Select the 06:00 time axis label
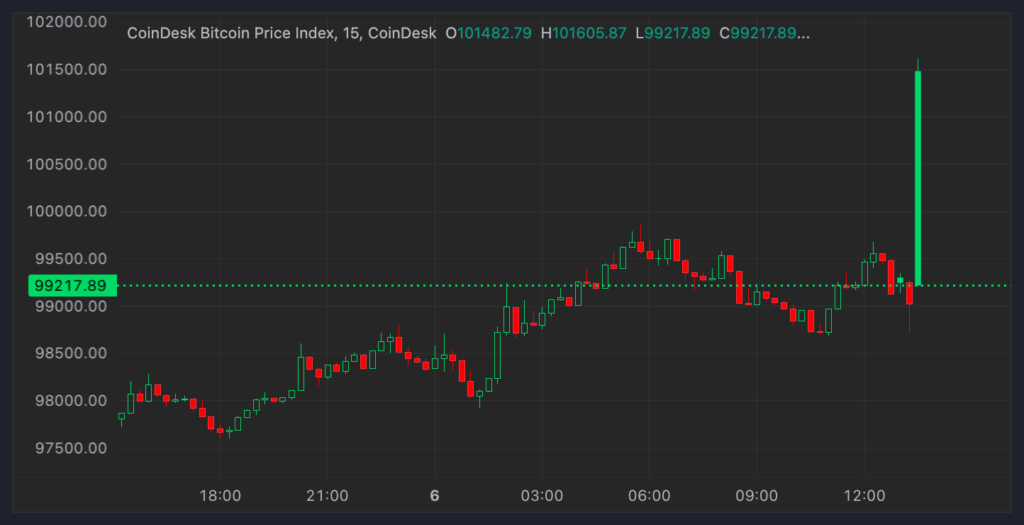 649,496
